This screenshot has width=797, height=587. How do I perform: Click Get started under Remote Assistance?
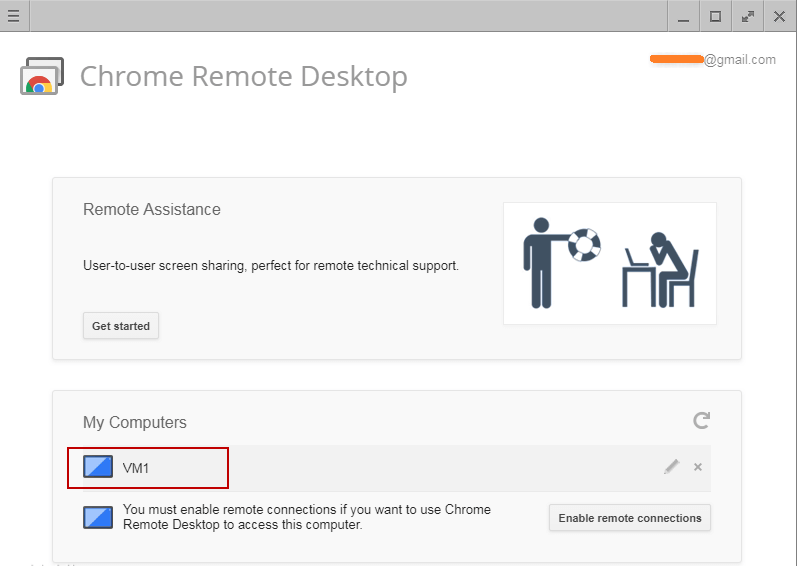(x=121, y=326)
